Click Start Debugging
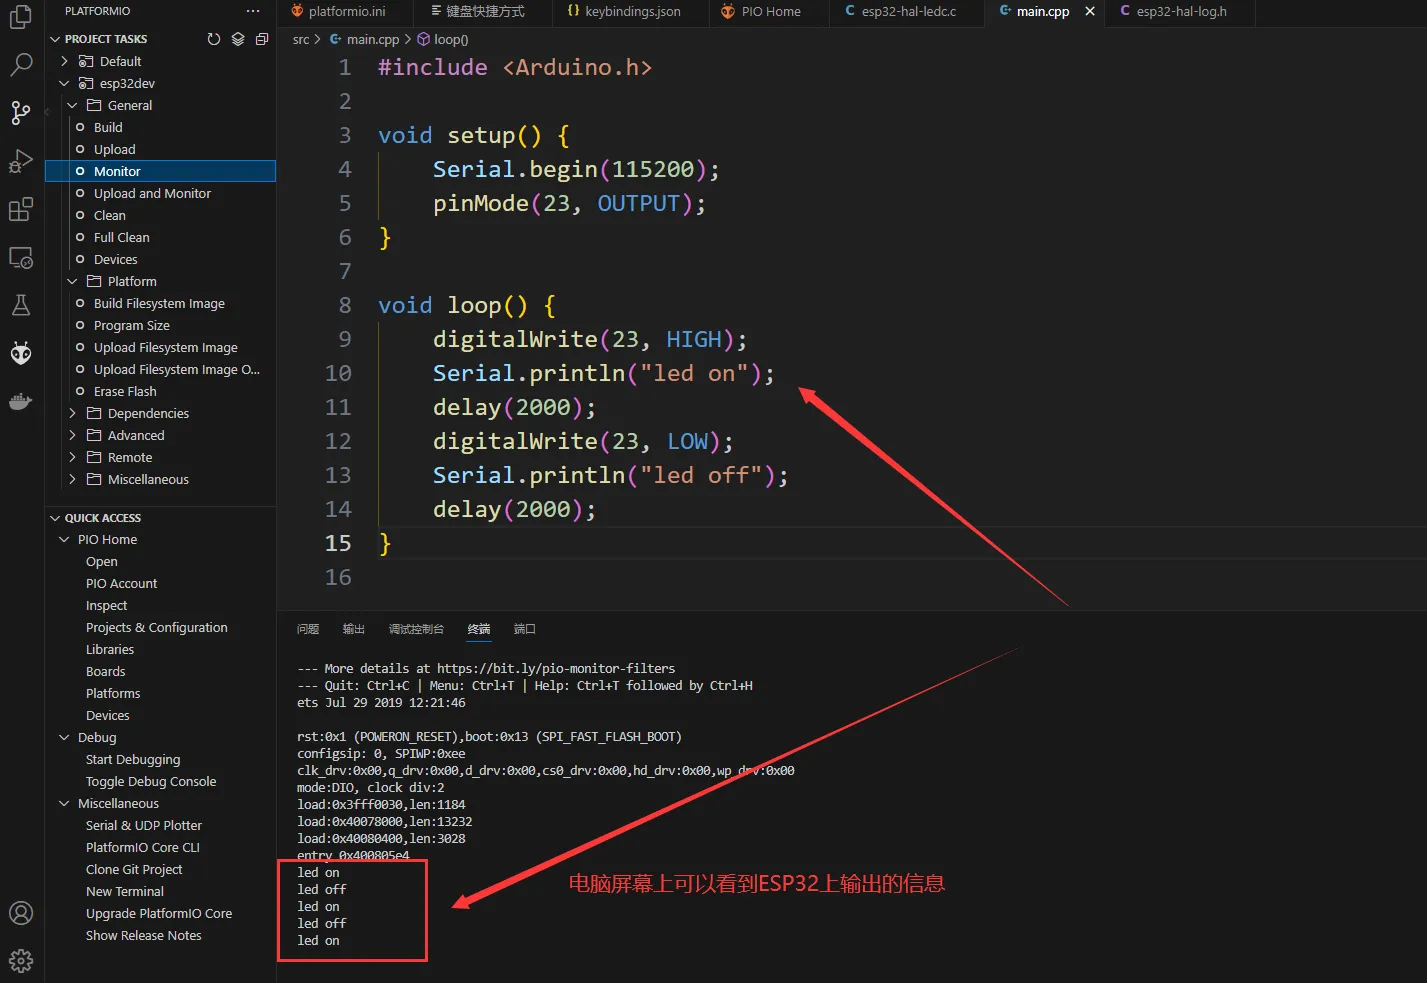Screen dimensions: 1427x983 point(133,759)
